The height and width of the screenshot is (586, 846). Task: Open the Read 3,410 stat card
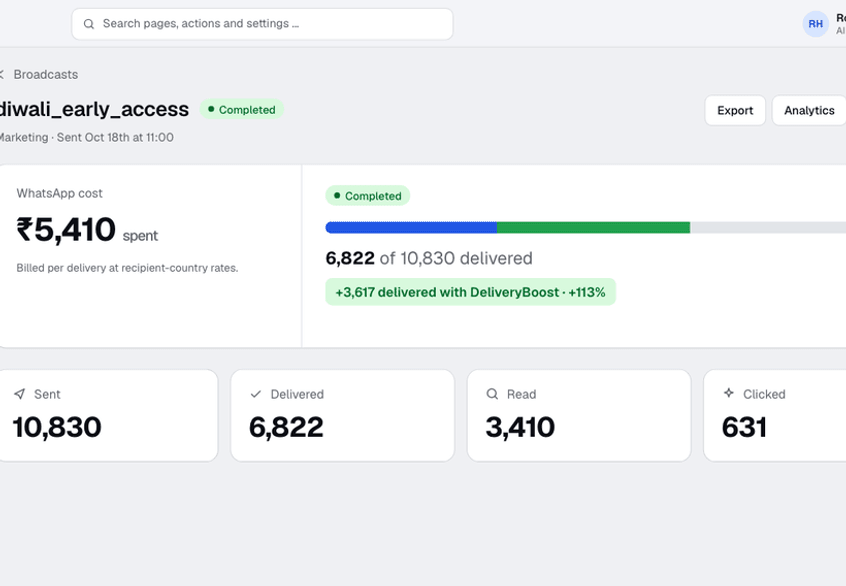click(579, 415)
